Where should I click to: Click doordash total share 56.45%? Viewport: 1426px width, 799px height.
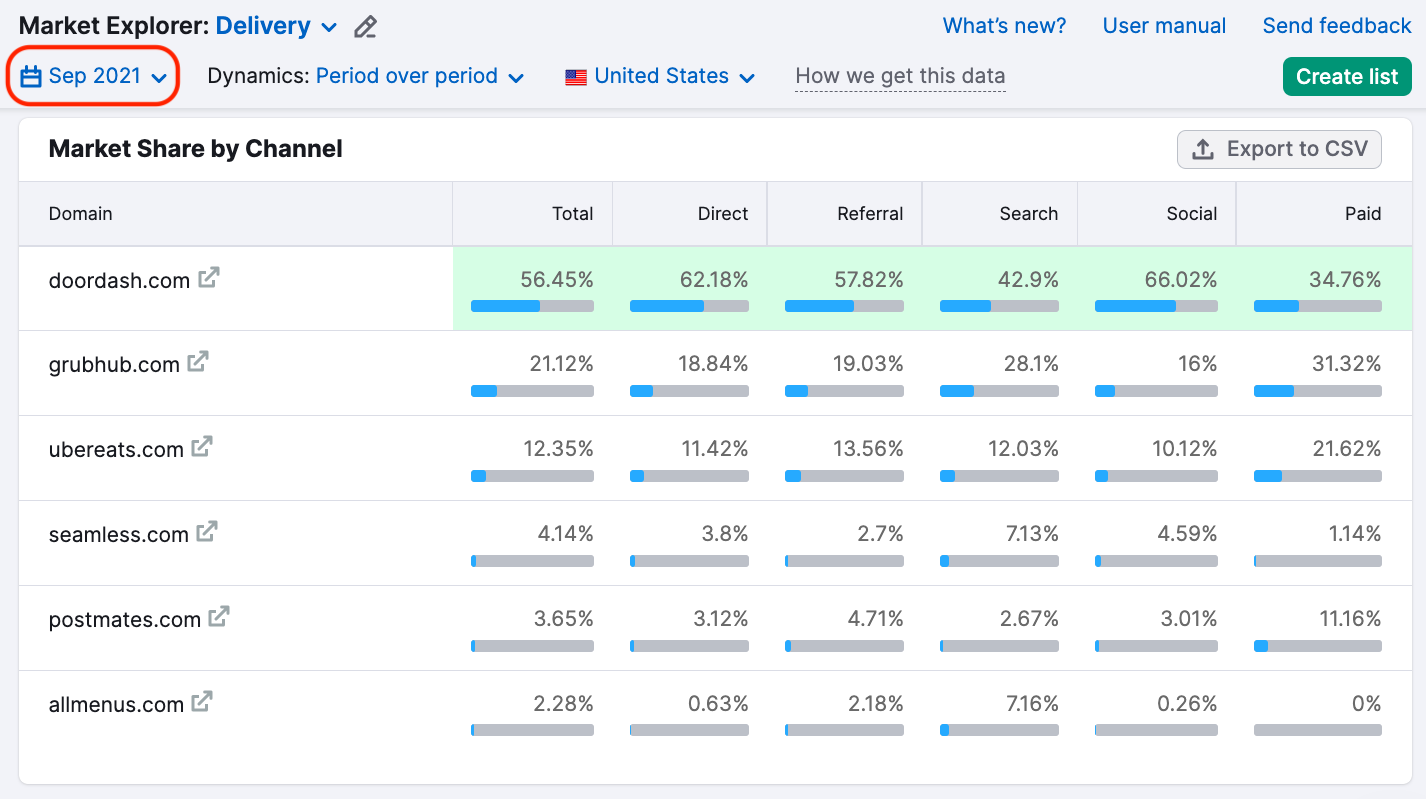(557, 279)
